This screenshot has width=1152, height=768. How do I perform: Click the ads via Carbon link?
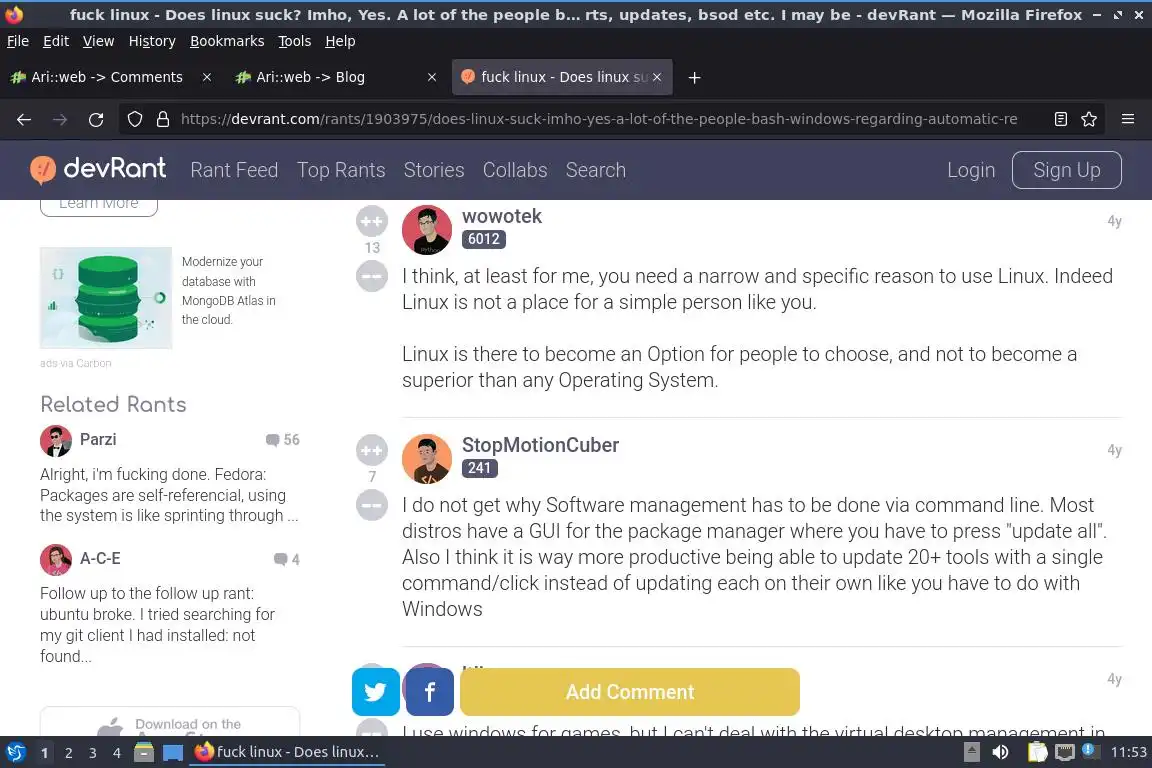pyautogui.click(x=76, y=363)
